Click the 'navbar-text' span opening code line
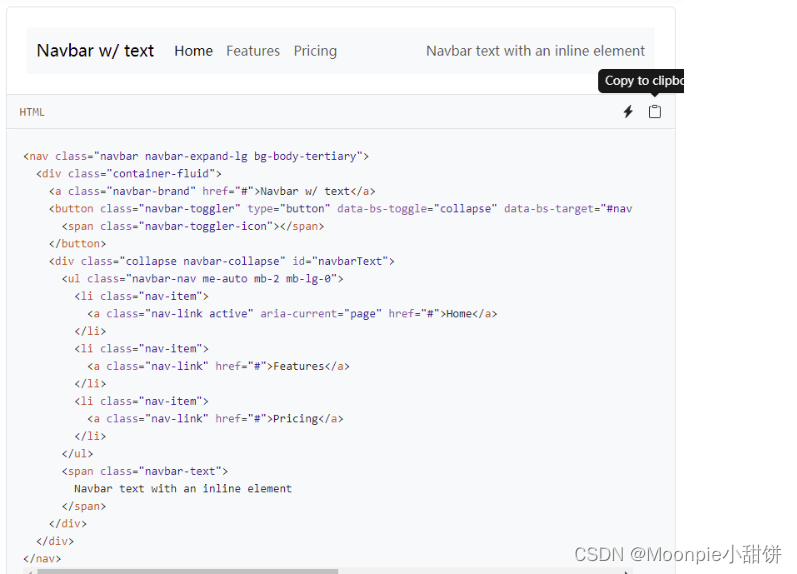 145,471
